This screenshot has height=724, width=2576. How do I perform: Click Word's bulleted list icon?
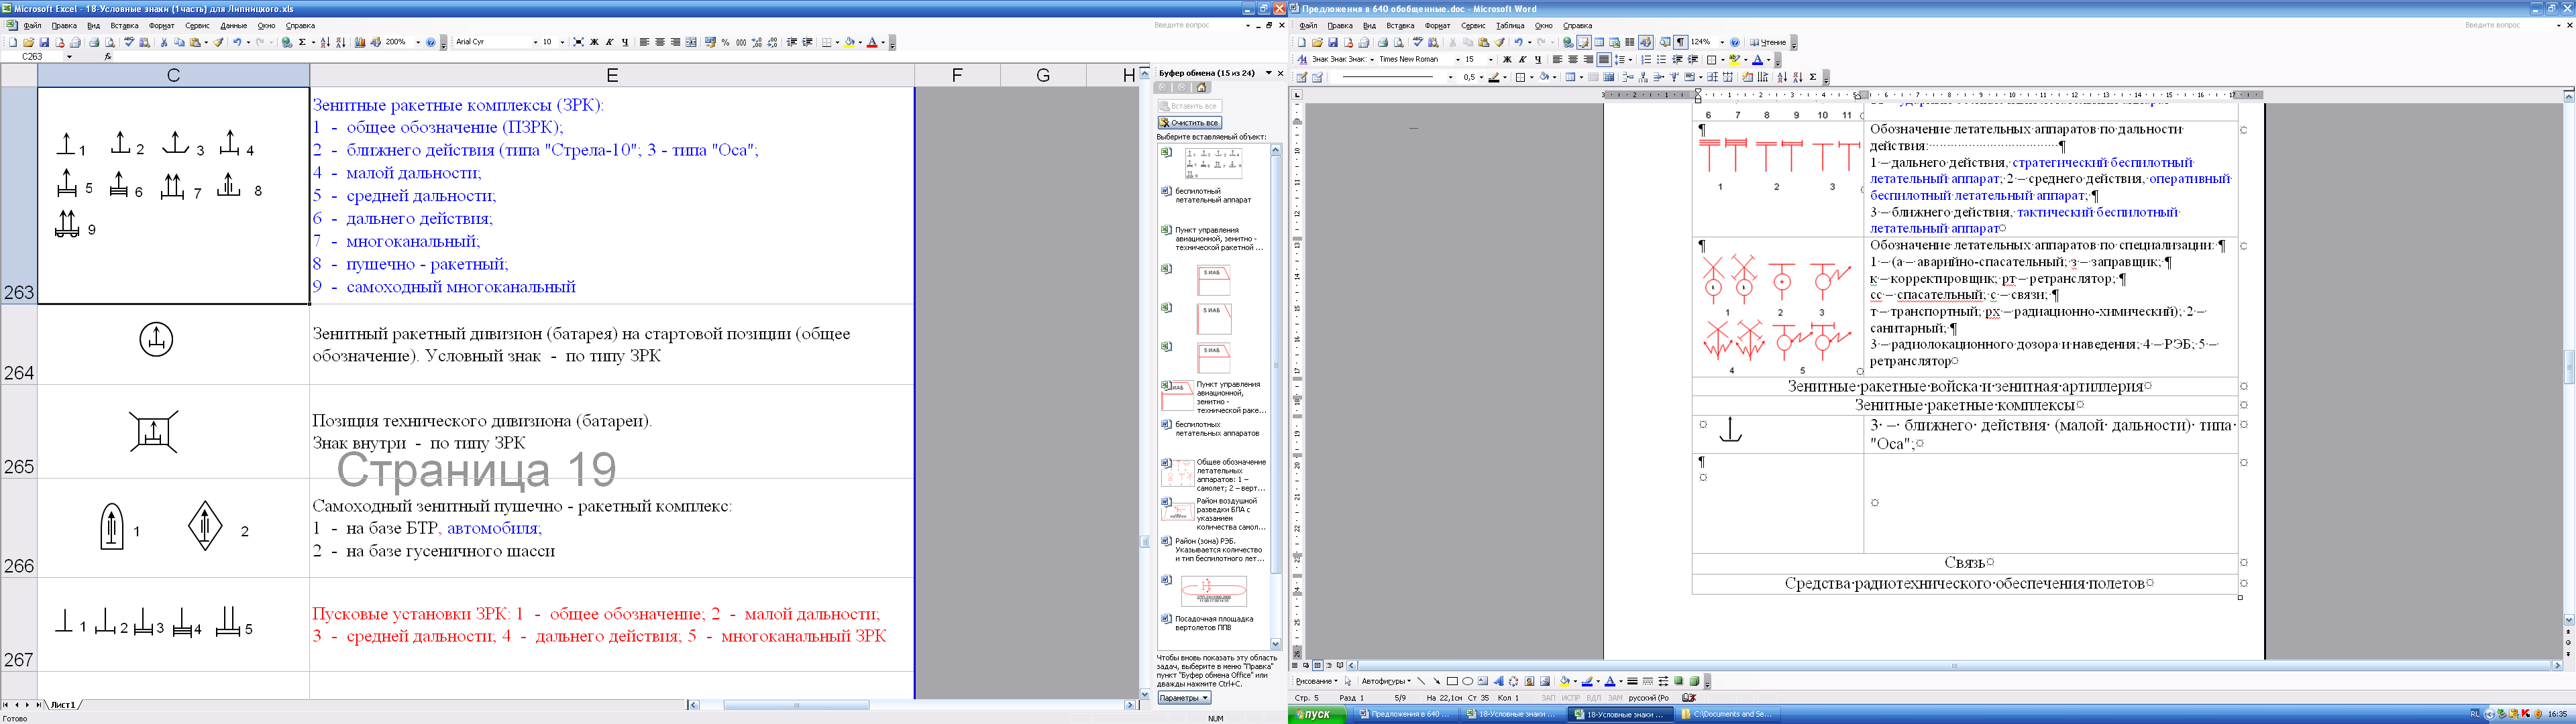(1662, 60)
